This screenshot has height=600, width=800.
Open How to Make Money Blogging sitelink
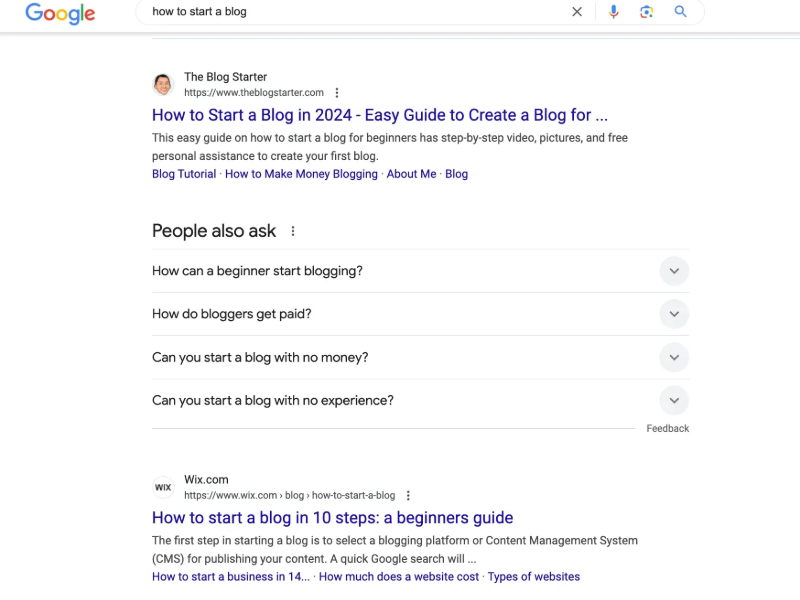coord(301,174)
